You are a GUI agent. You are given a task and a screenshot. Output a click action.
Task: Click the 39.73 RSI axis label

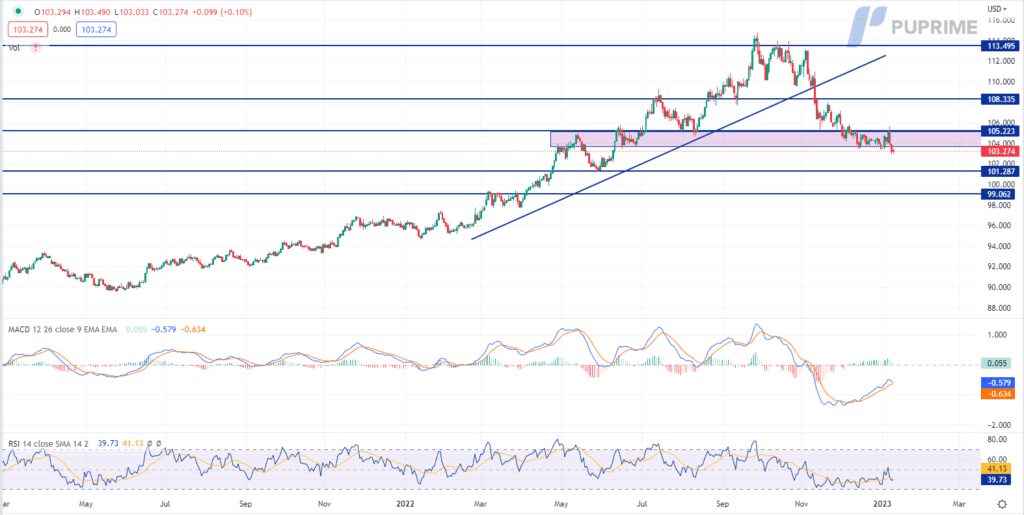[997, 480]
